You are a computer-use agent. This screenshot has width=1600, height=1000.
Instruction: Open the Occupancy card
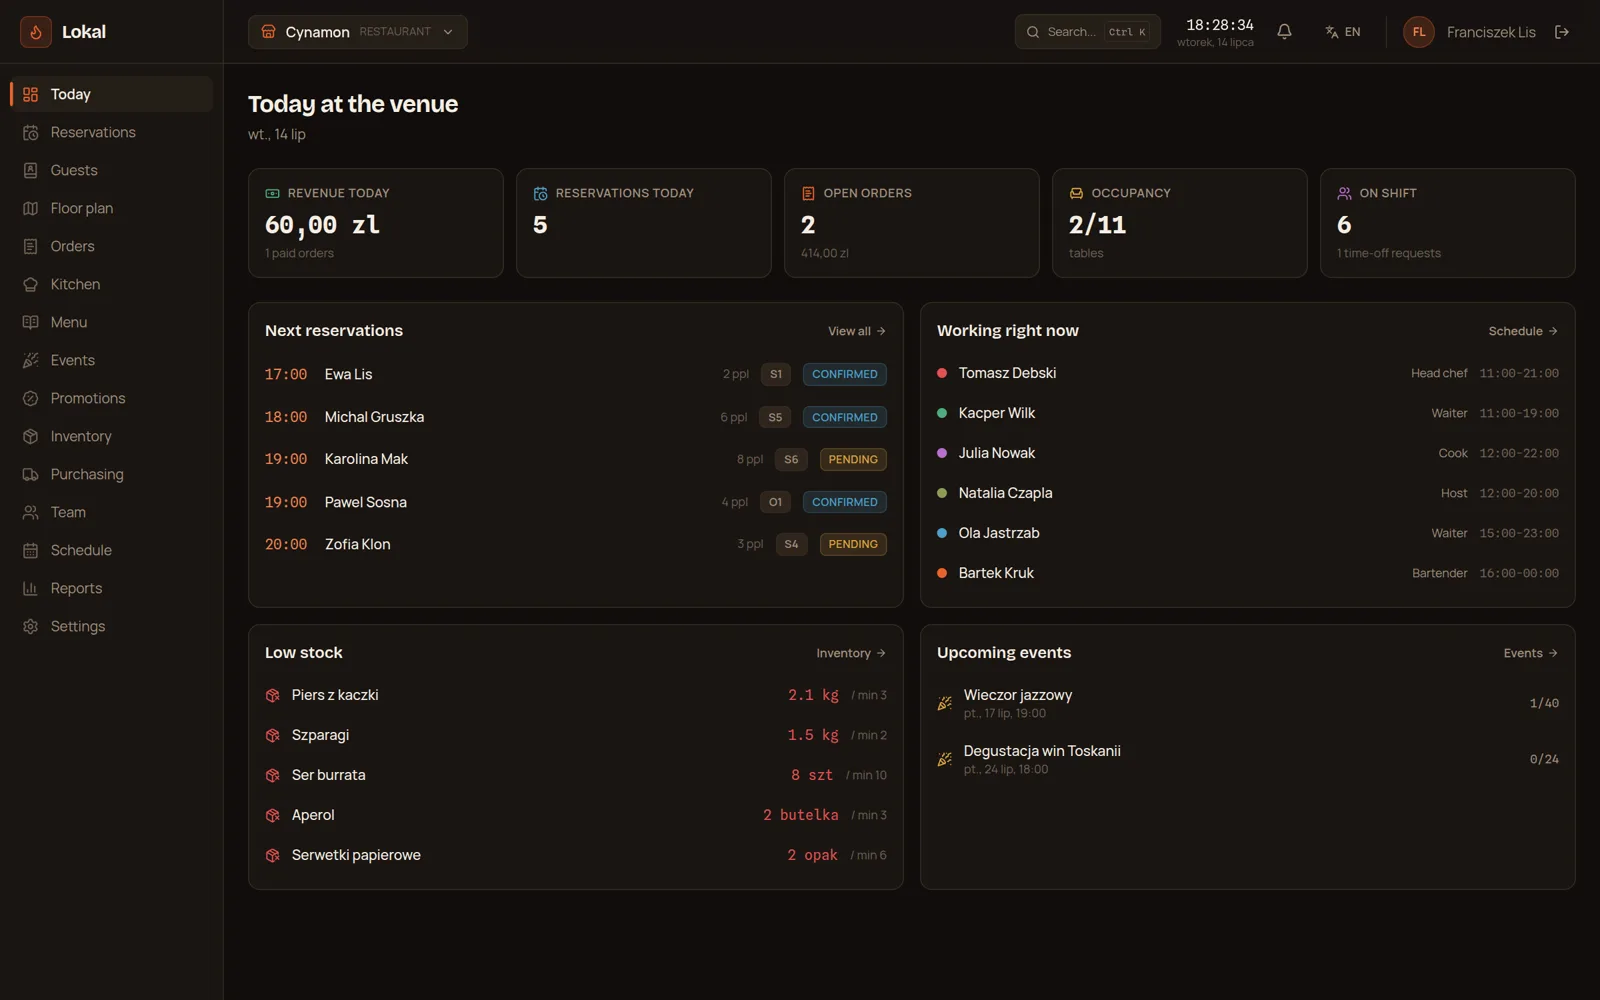click(1180, 223)
